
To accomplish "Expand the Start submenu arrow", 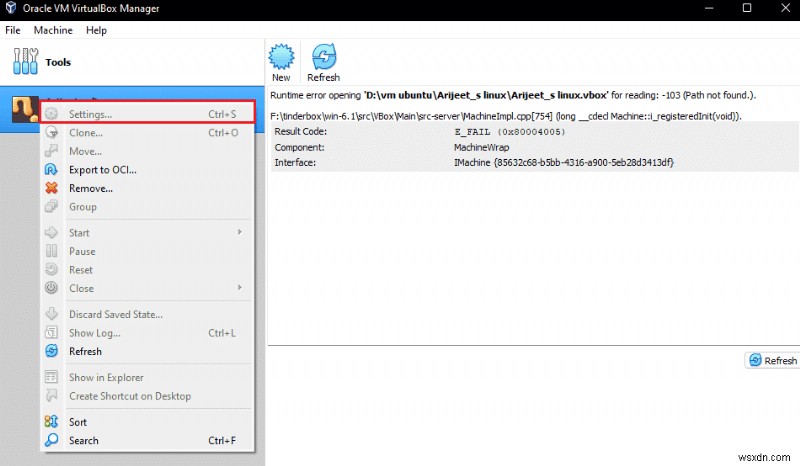I will pyautogui.click(x=240, y=232).
